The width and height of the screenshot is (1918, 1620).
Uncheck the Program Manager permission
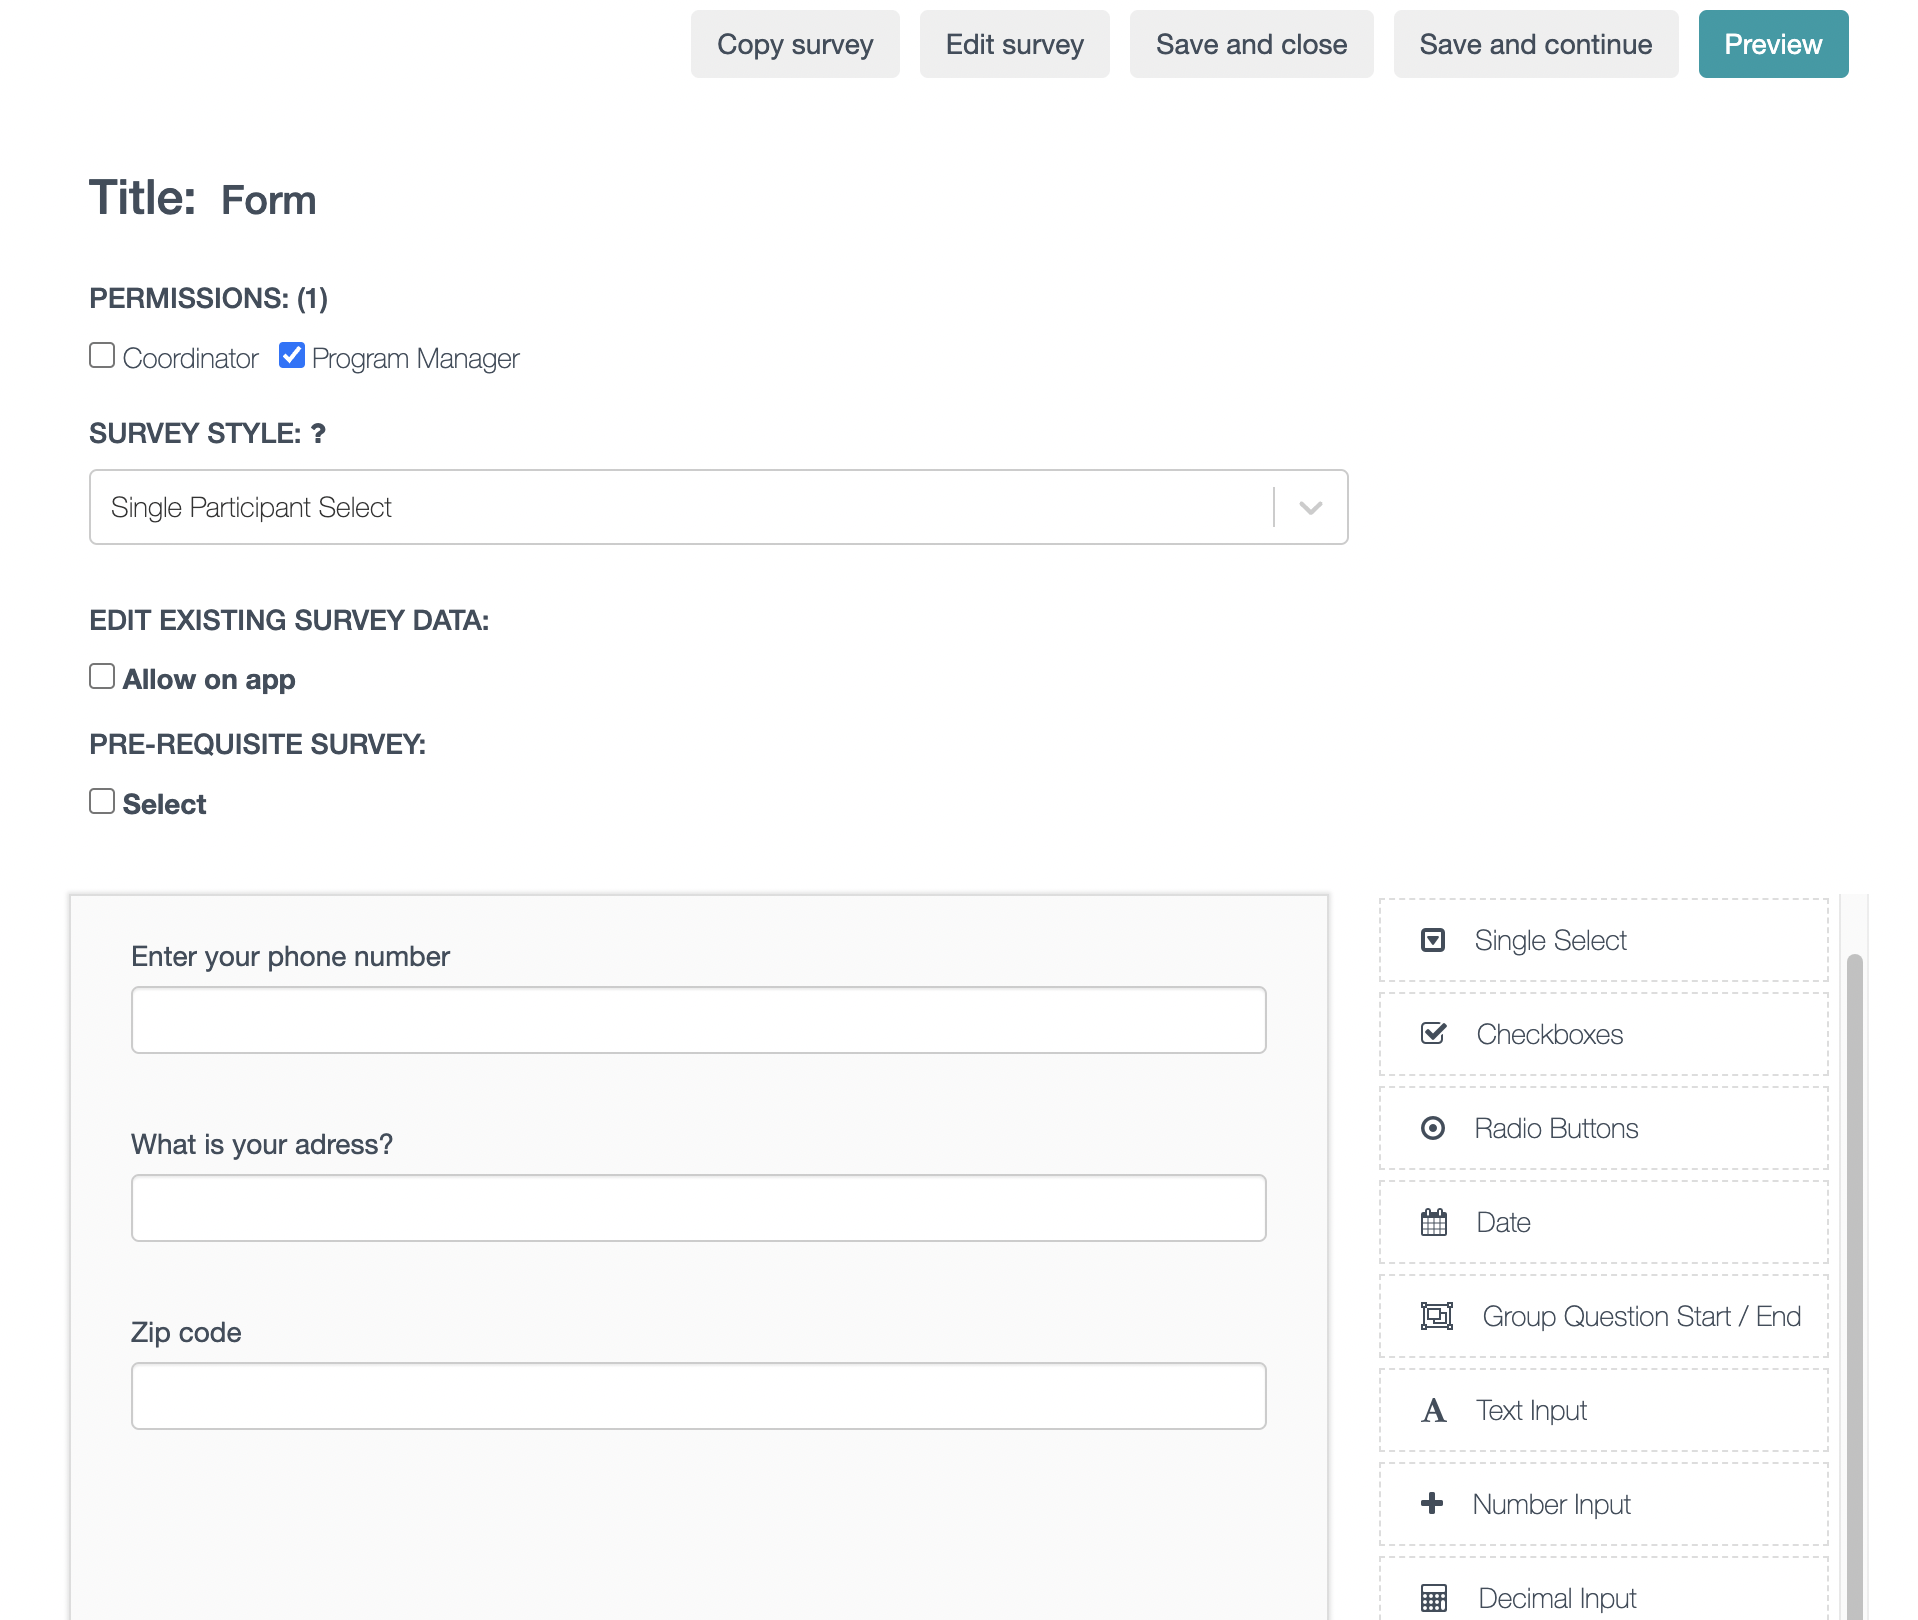coord(291,356)
